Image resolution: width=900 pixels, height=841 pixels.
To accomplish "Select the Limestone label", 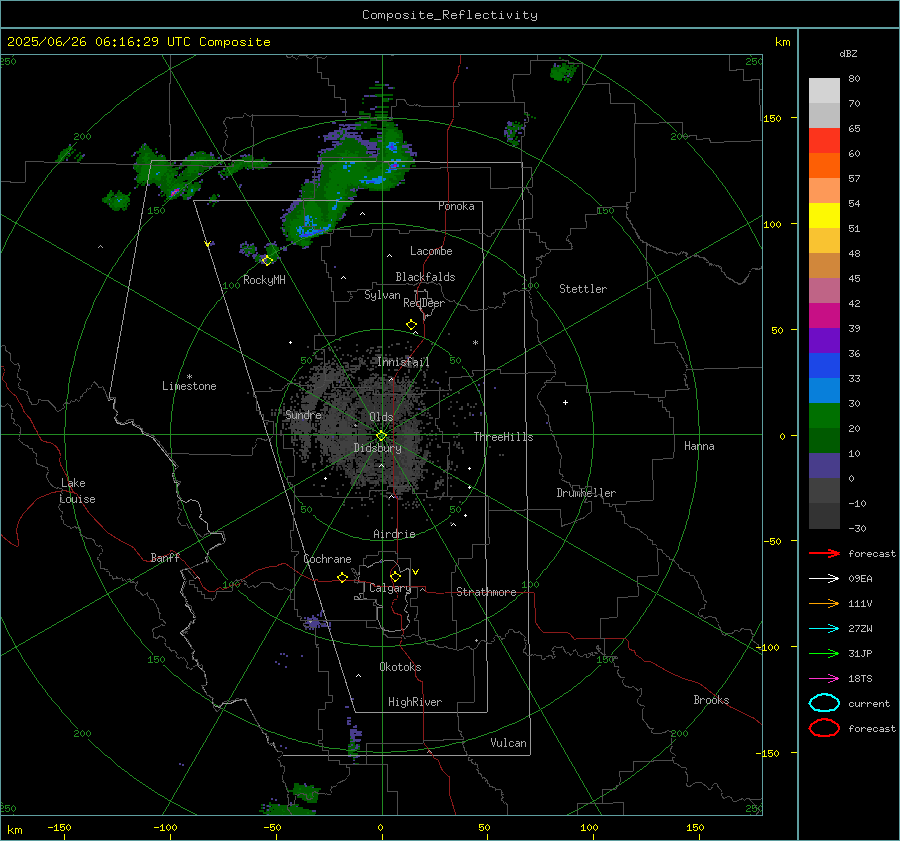I will tap(189, 386).
